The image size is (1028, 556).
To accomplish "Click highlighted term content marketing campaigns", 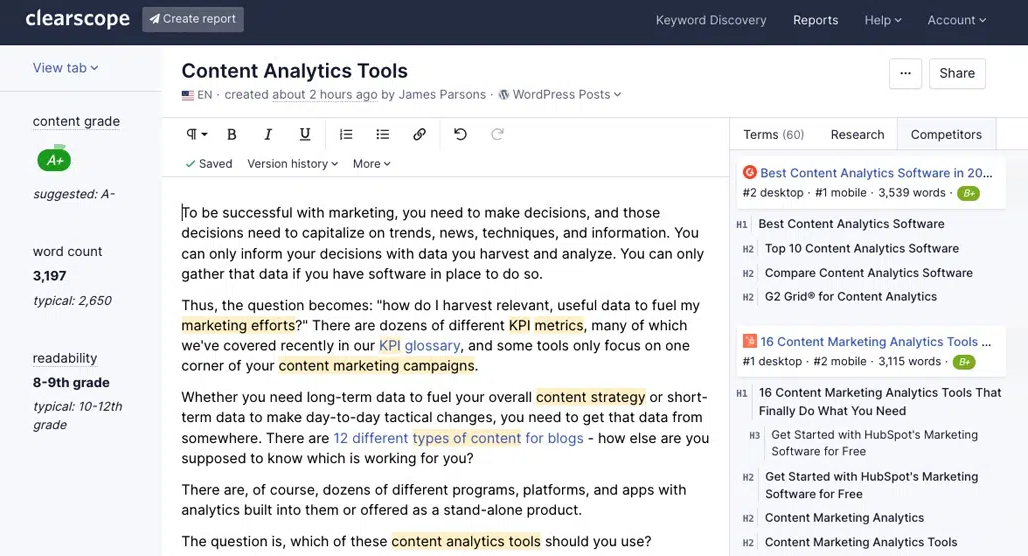I will click(376, 365).
